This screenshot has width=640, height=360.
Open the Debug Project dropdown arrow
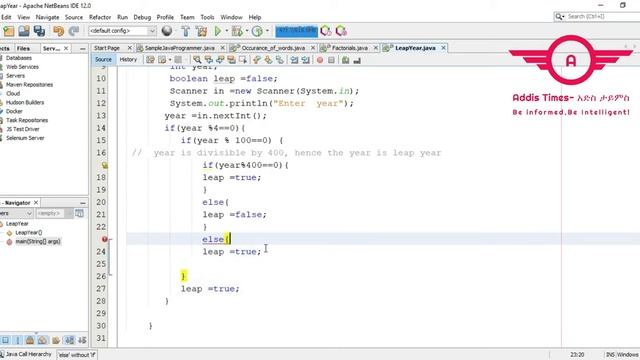[x=247, y=31]
